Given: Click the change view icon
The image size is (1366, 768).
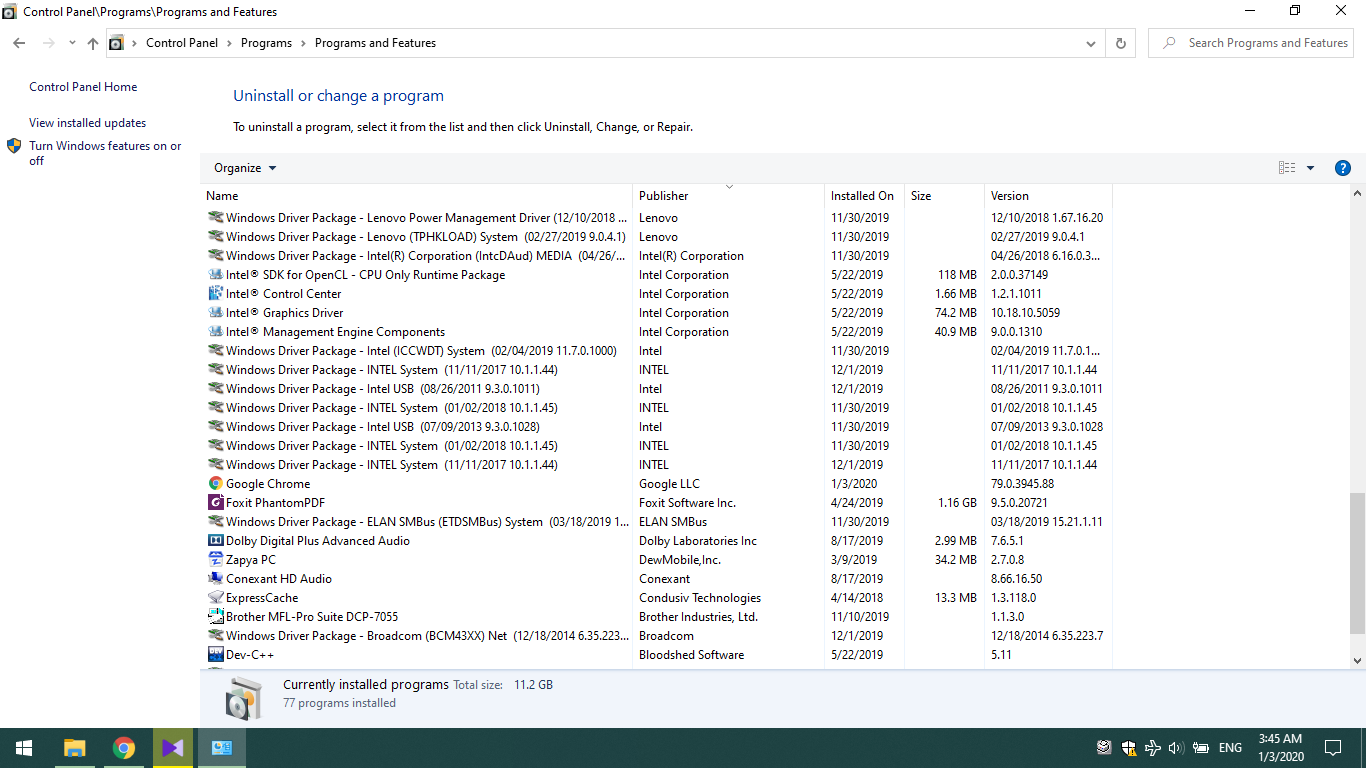Looking at the screenshot, I should pos(1287,168).
